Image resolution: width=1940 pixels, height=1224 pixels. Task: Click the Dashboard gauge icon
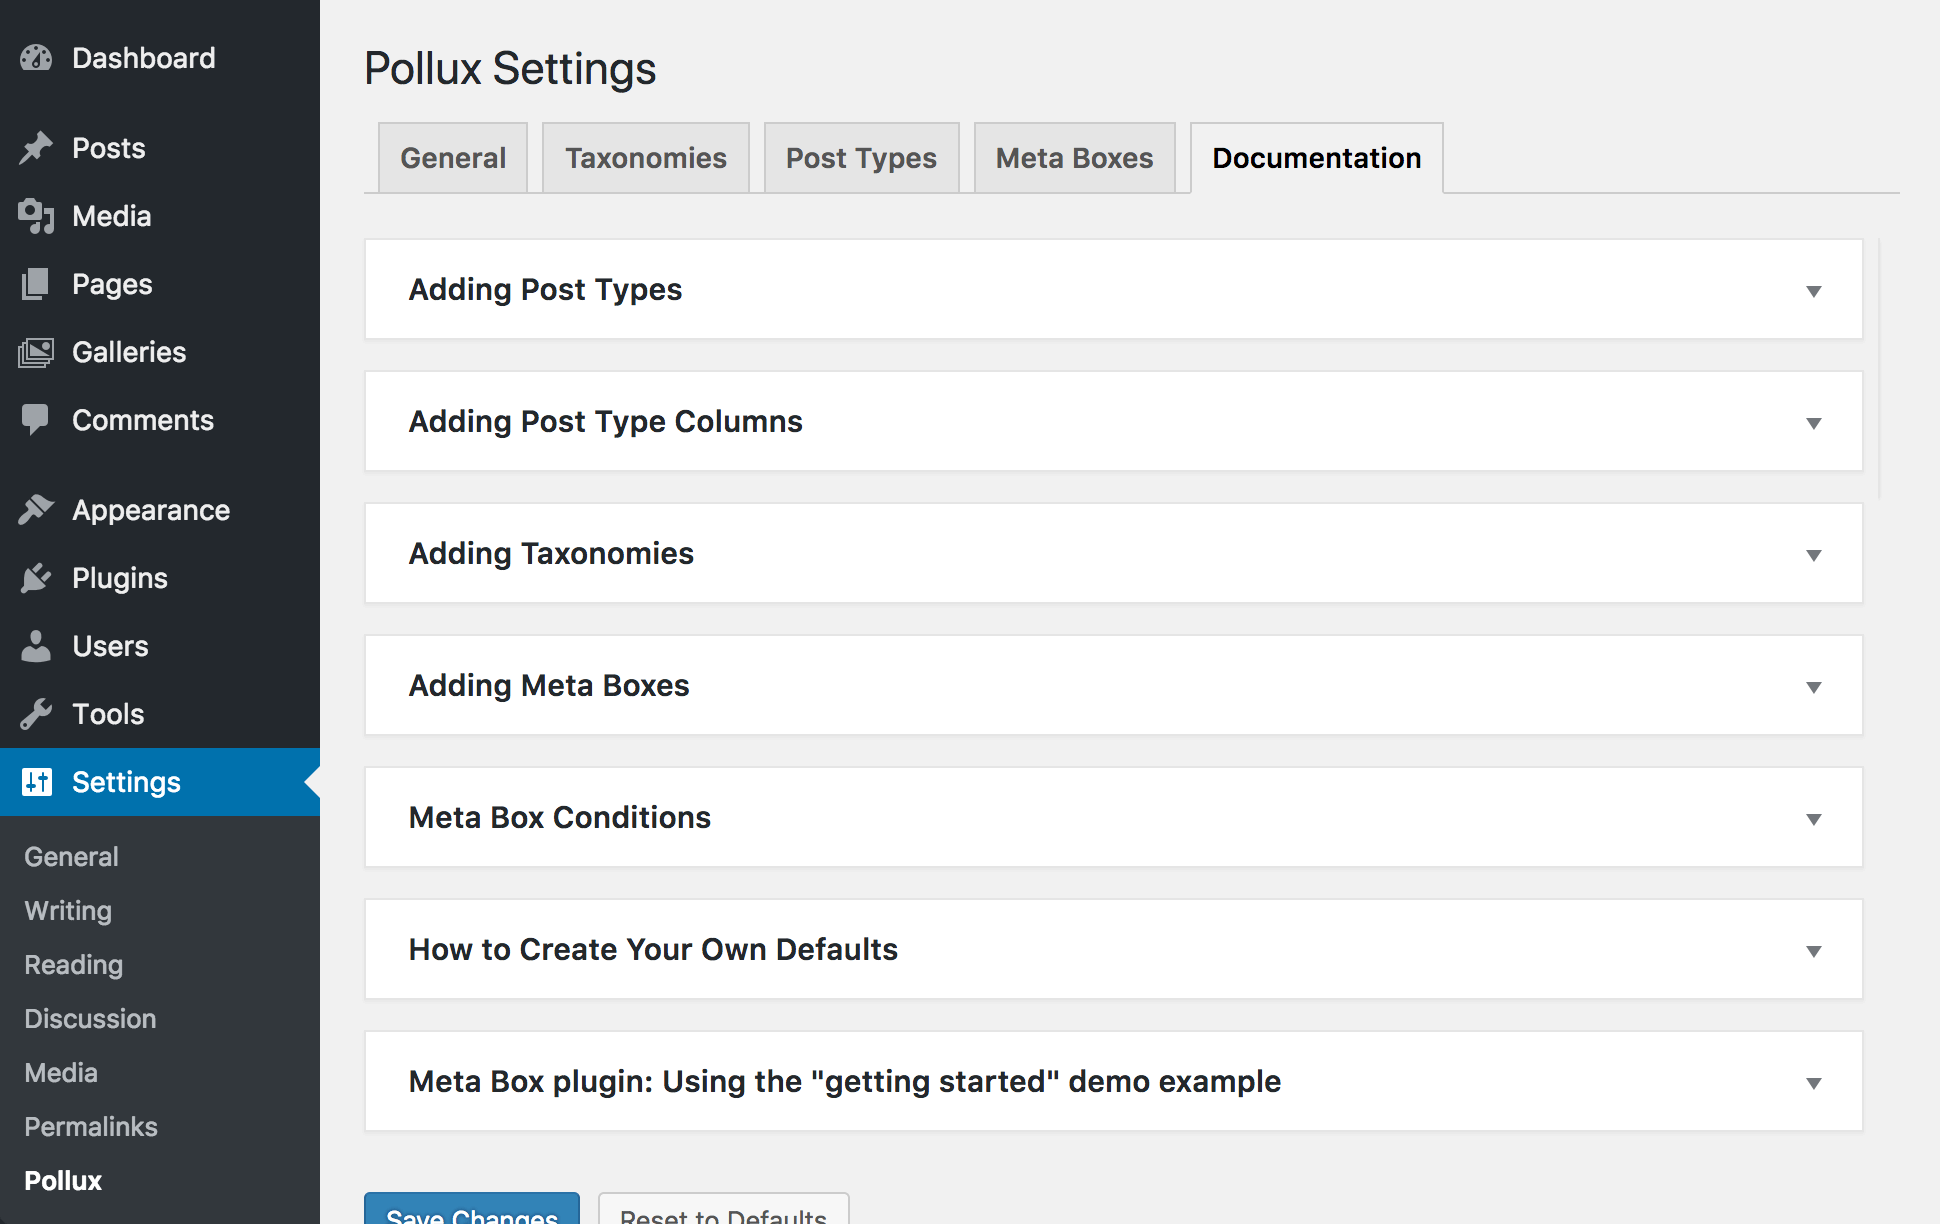[36, 58]
